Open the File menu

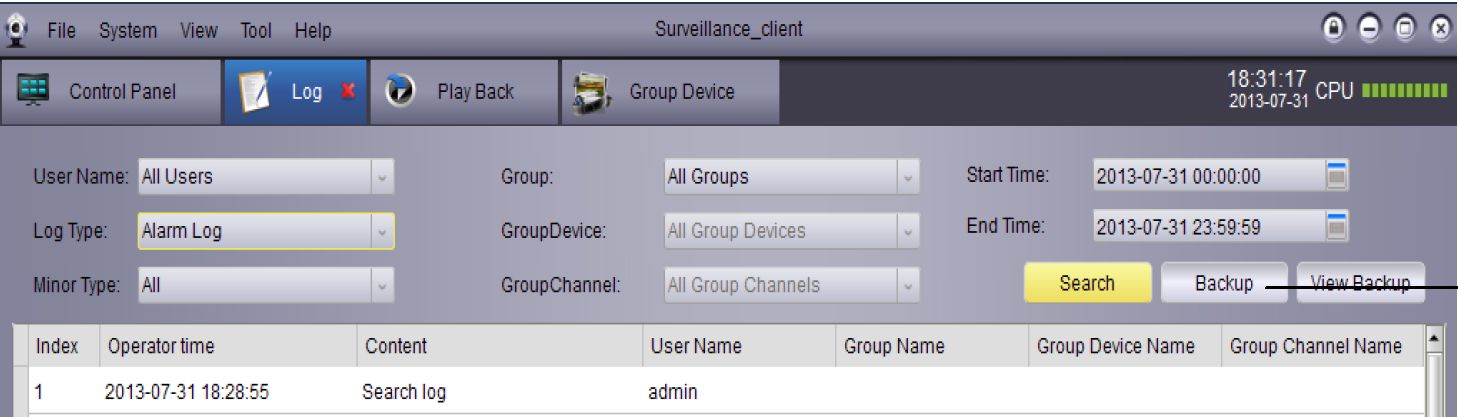coord(62,31)
